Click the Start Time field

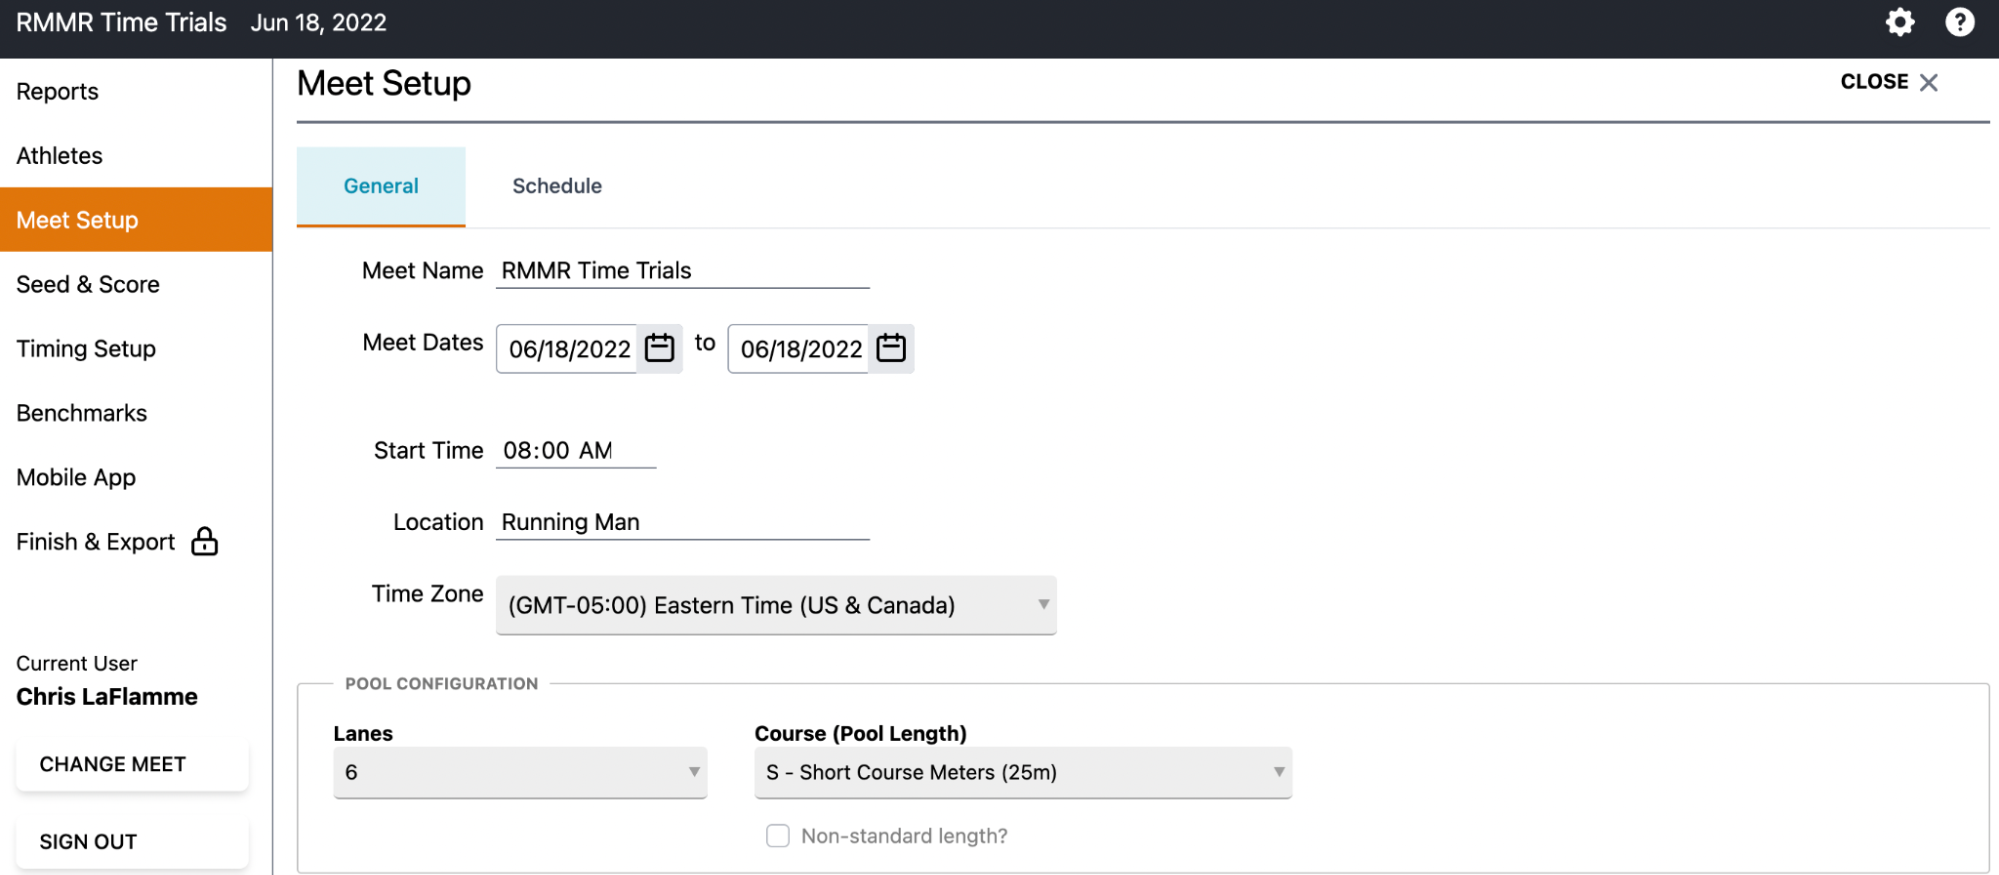[x=575, y=451]
